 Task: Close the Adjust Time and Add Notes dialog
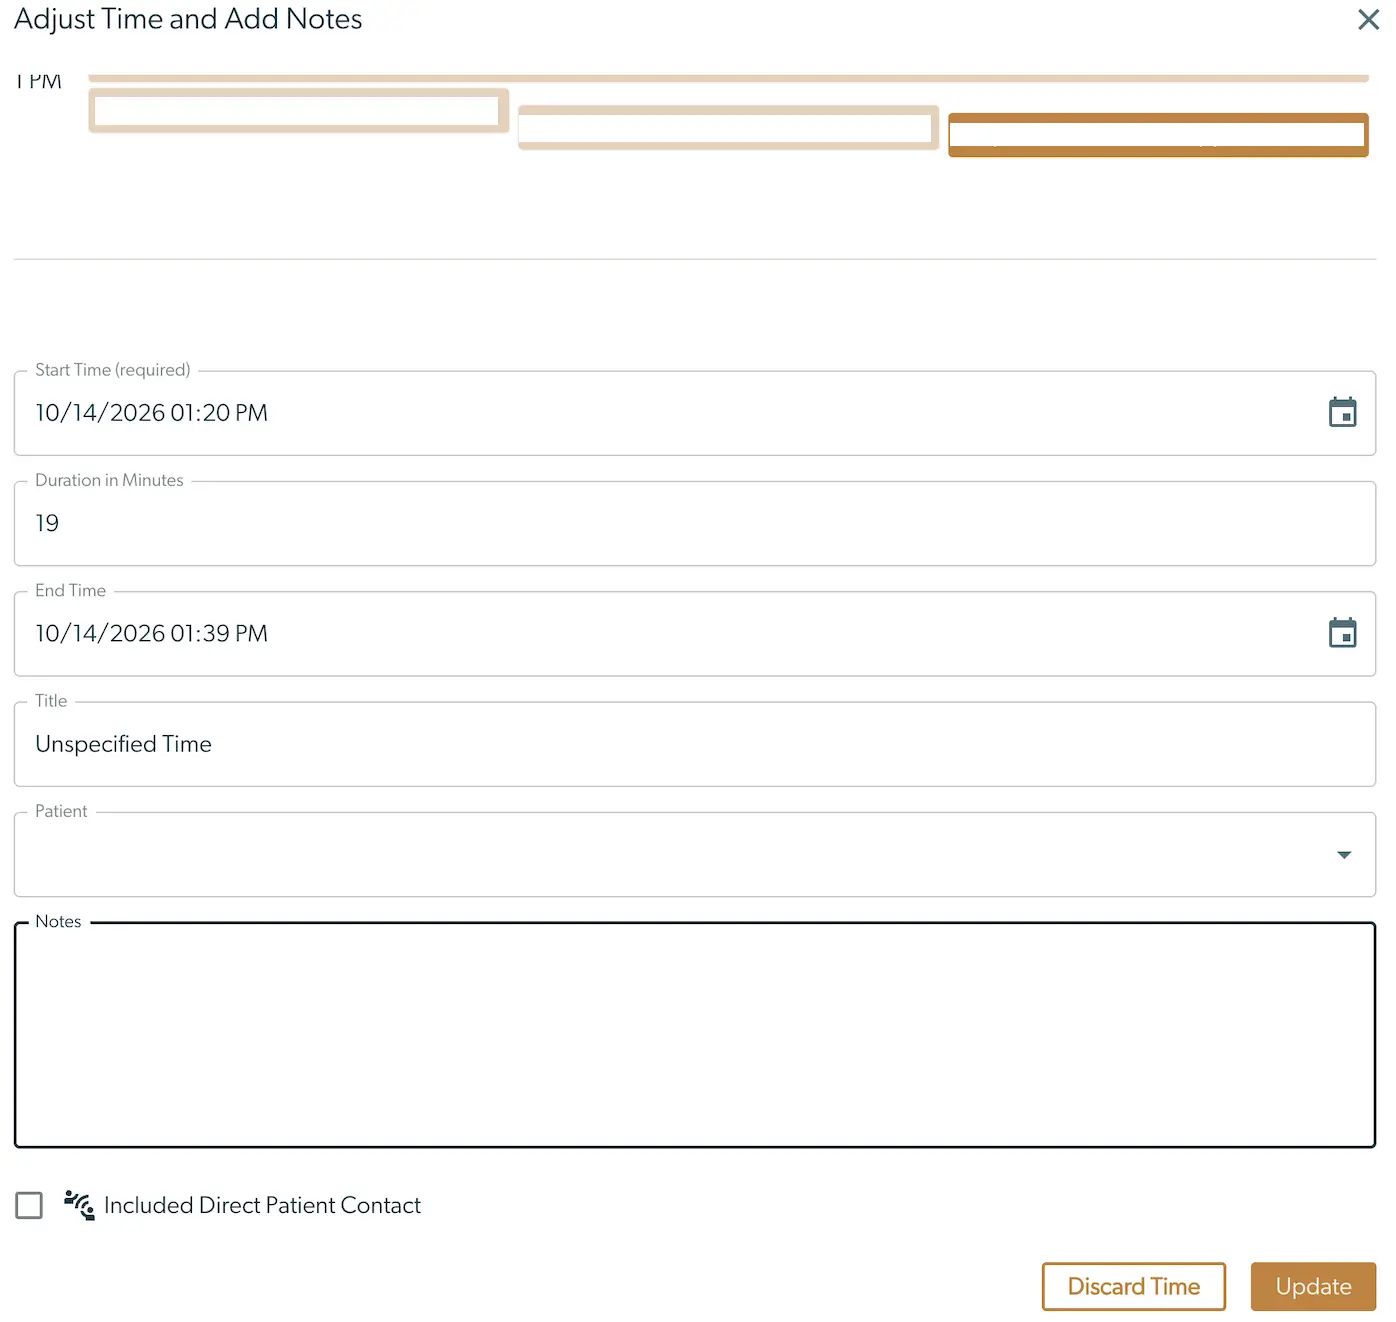tap(1368, 19)
